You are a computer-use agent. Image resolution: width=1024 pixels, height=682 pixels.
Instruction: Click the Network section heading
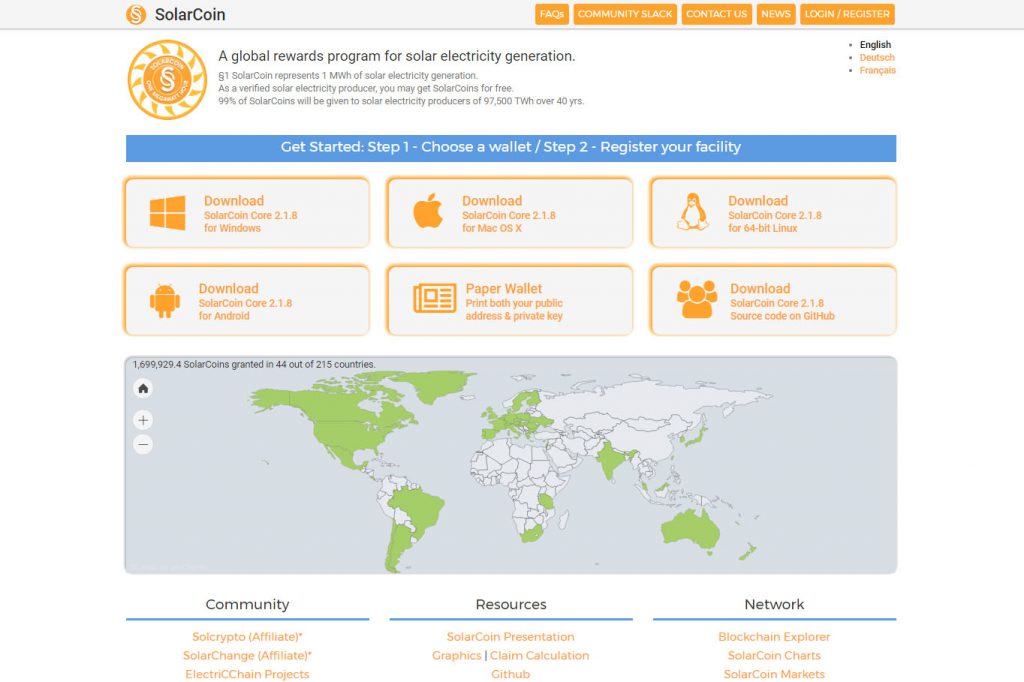pos(774,604)
